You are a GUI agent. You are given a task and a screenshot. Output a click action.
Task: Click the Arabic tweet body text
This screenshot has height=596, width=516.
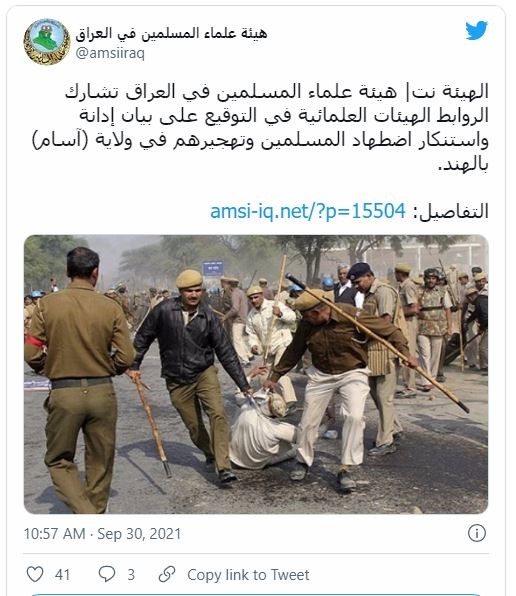(x=260, y=127)
